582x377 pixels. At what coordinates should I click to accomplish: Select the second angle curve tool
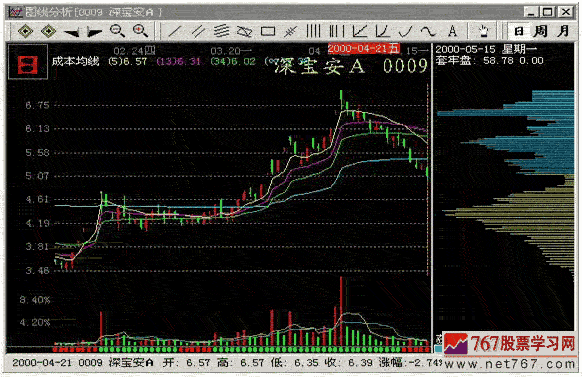pos(382,31)
